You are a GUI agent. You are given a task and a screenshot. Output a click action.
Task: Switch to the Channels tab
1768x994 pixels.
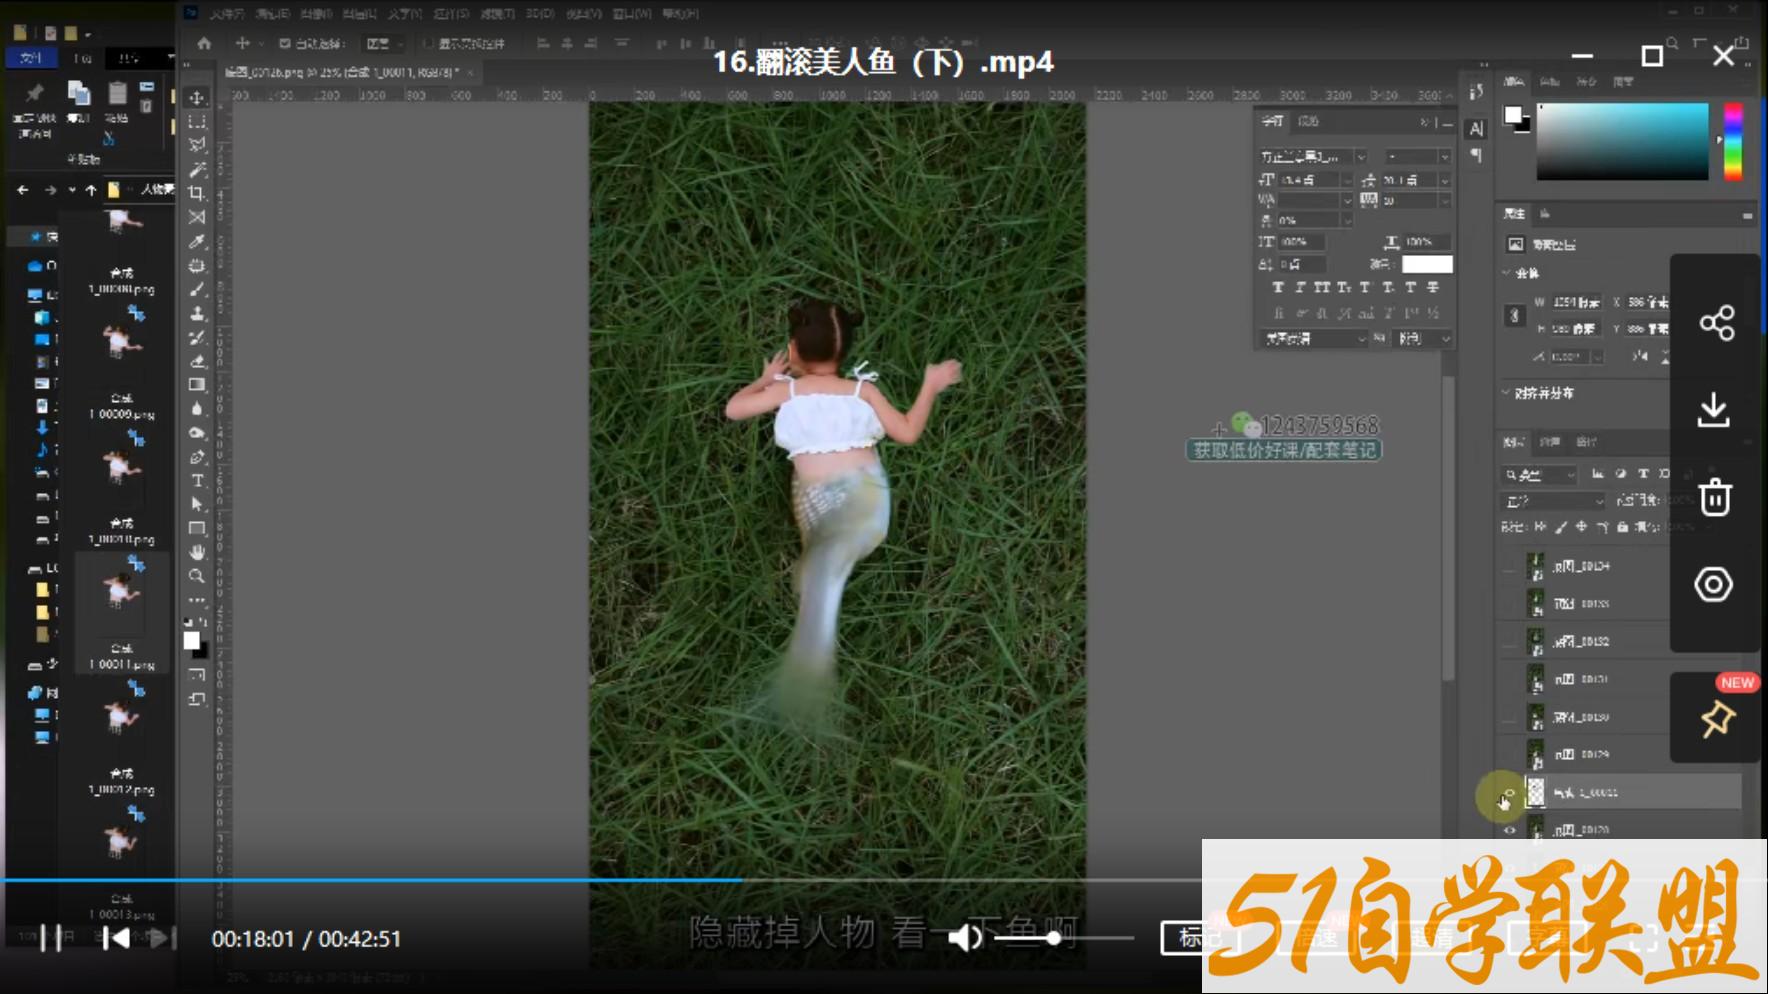[x=1550, y=442]
